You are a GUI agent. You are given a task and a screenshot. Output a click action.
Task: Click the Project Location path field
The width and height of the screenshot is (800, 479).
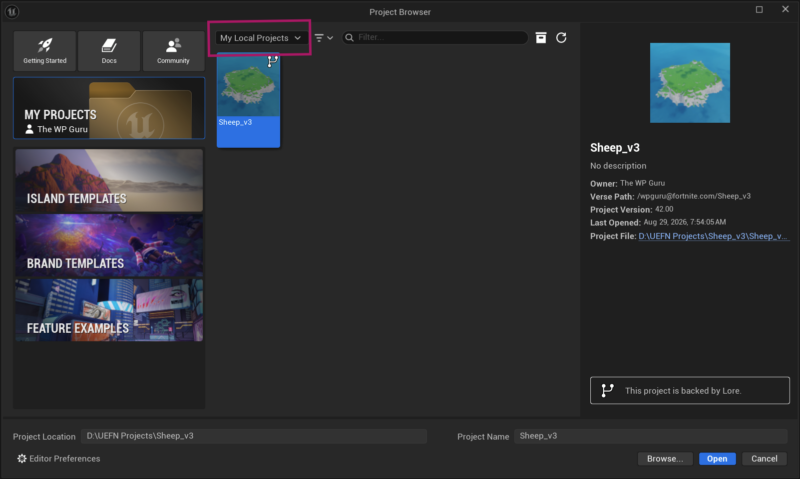254,436
